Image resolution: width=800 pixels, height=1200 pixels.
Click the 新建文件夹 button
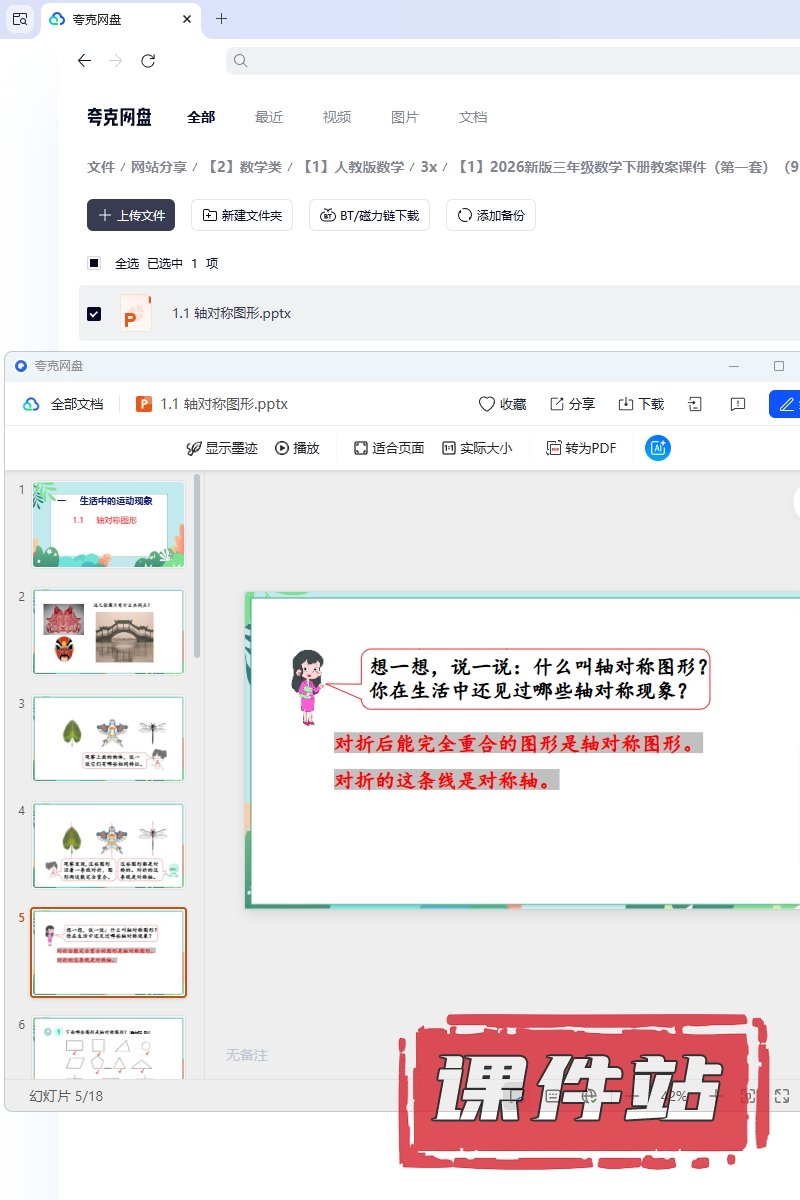241,215
